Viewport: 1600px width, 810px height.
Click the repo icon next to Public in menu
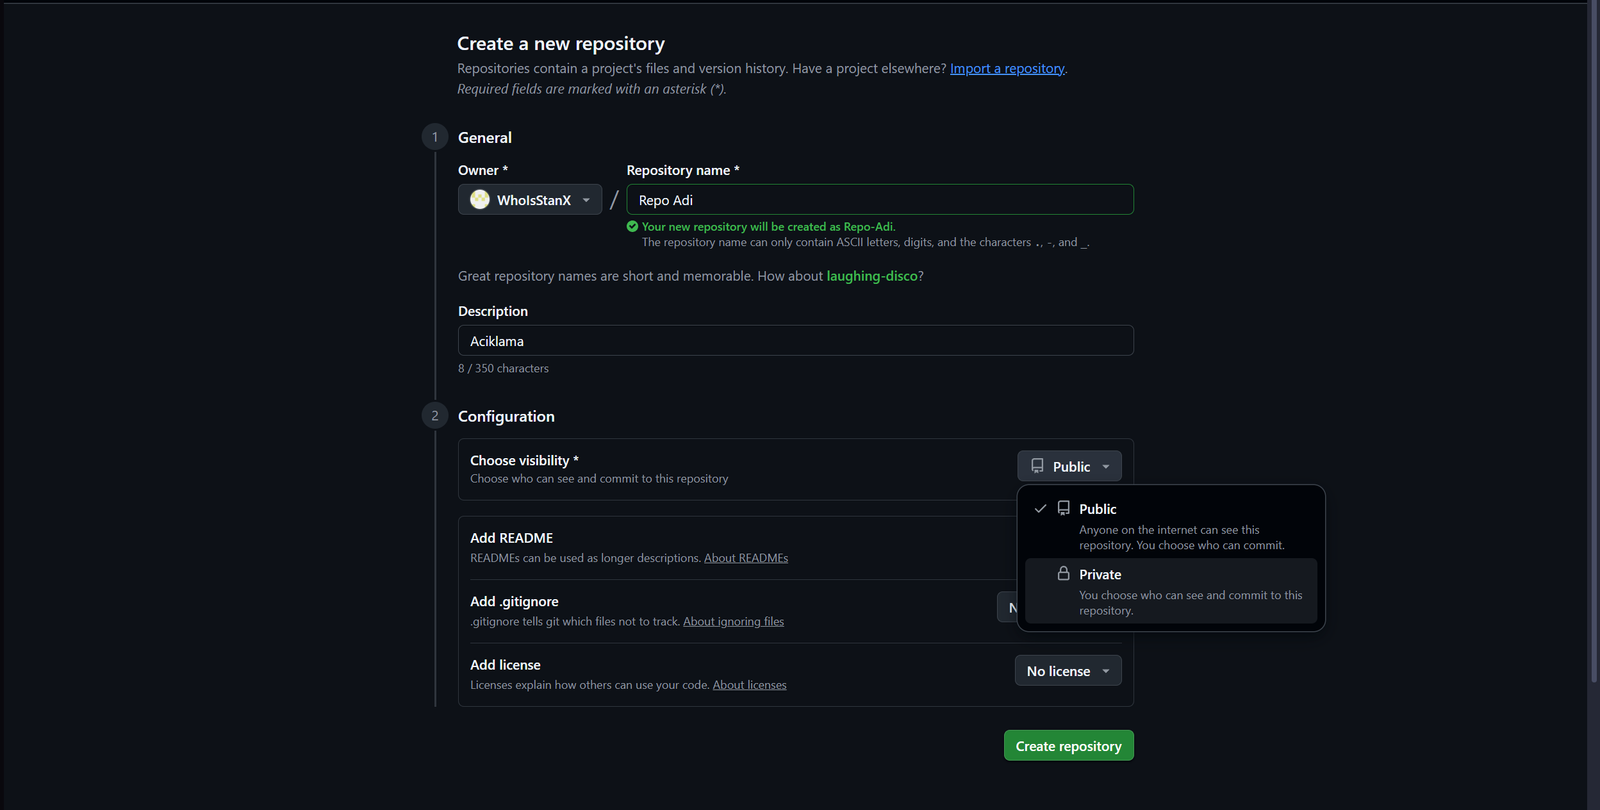[1063, 508]
